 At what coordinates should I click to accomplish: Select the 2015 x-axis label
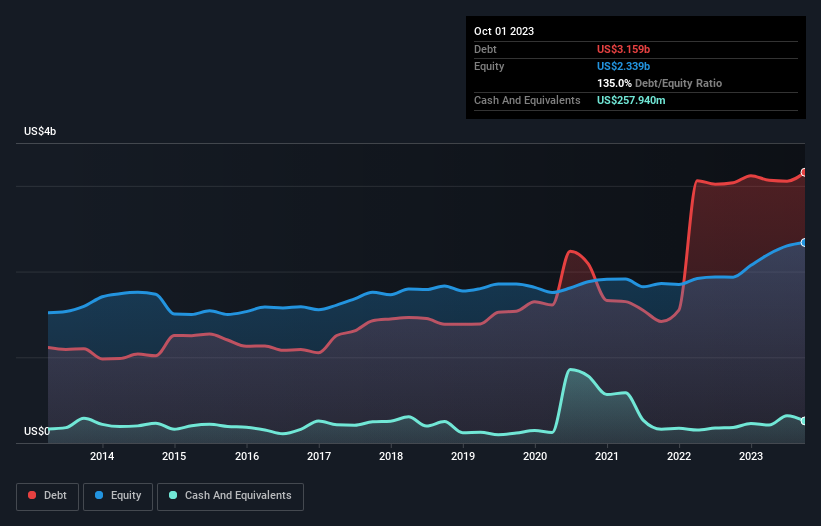tap(174, 456)
